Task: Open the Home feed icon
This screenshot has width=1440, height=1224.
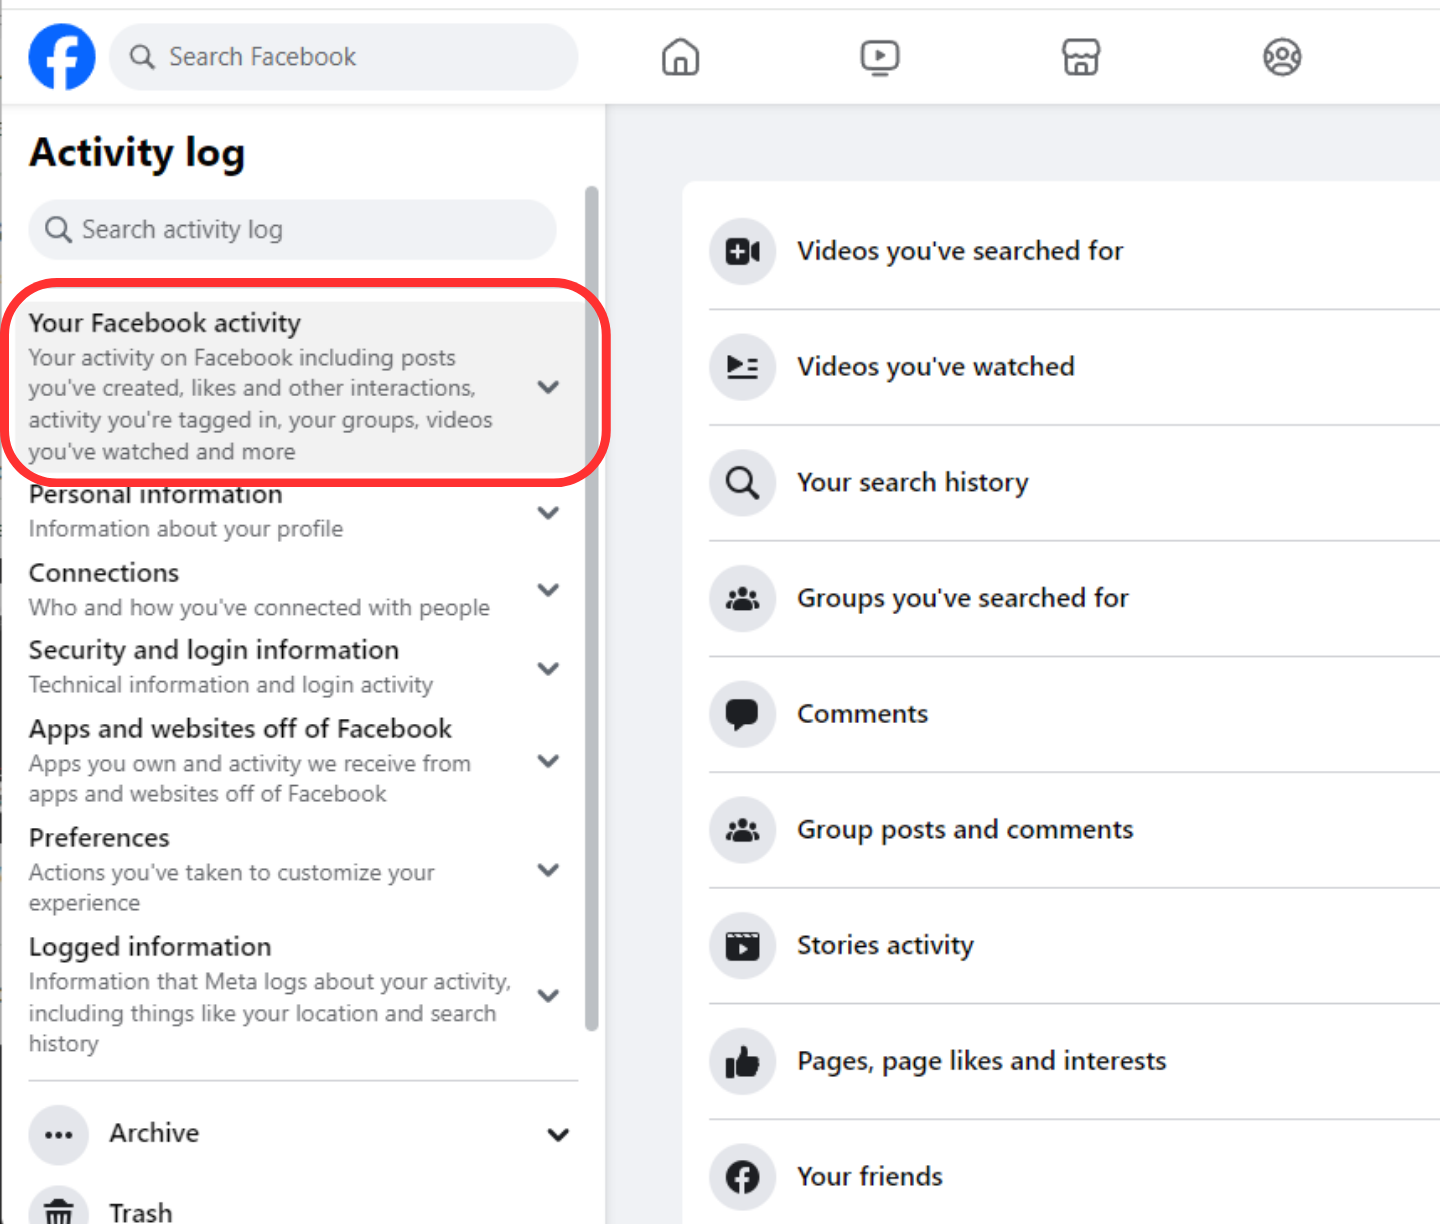Action: [680, 57]
